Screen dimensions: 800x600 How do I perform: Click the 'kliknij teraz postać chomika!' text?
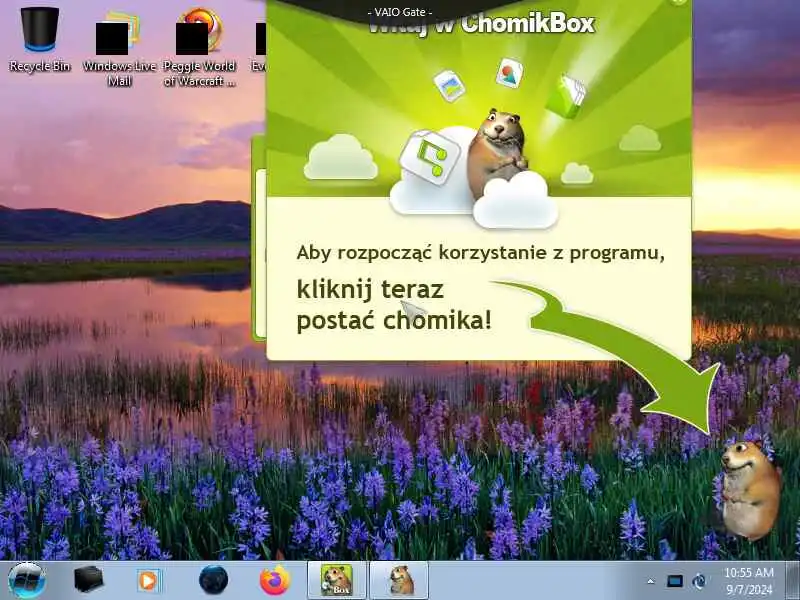tap(394, 305)
